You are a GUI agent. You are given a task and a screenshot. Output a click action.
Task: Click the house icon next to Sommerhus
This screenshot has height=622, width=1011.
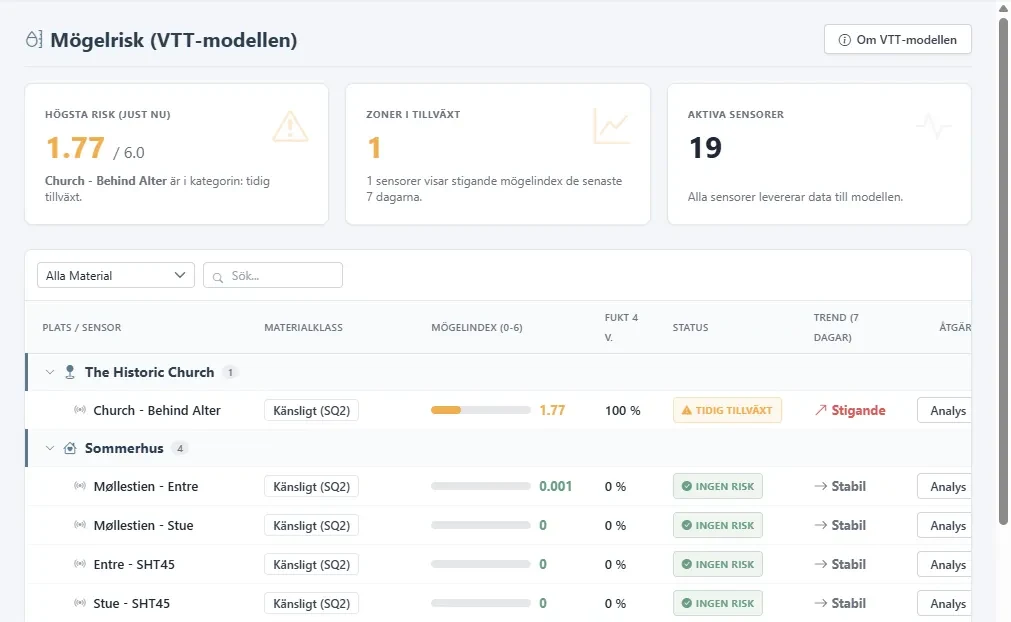click(70, 448)
